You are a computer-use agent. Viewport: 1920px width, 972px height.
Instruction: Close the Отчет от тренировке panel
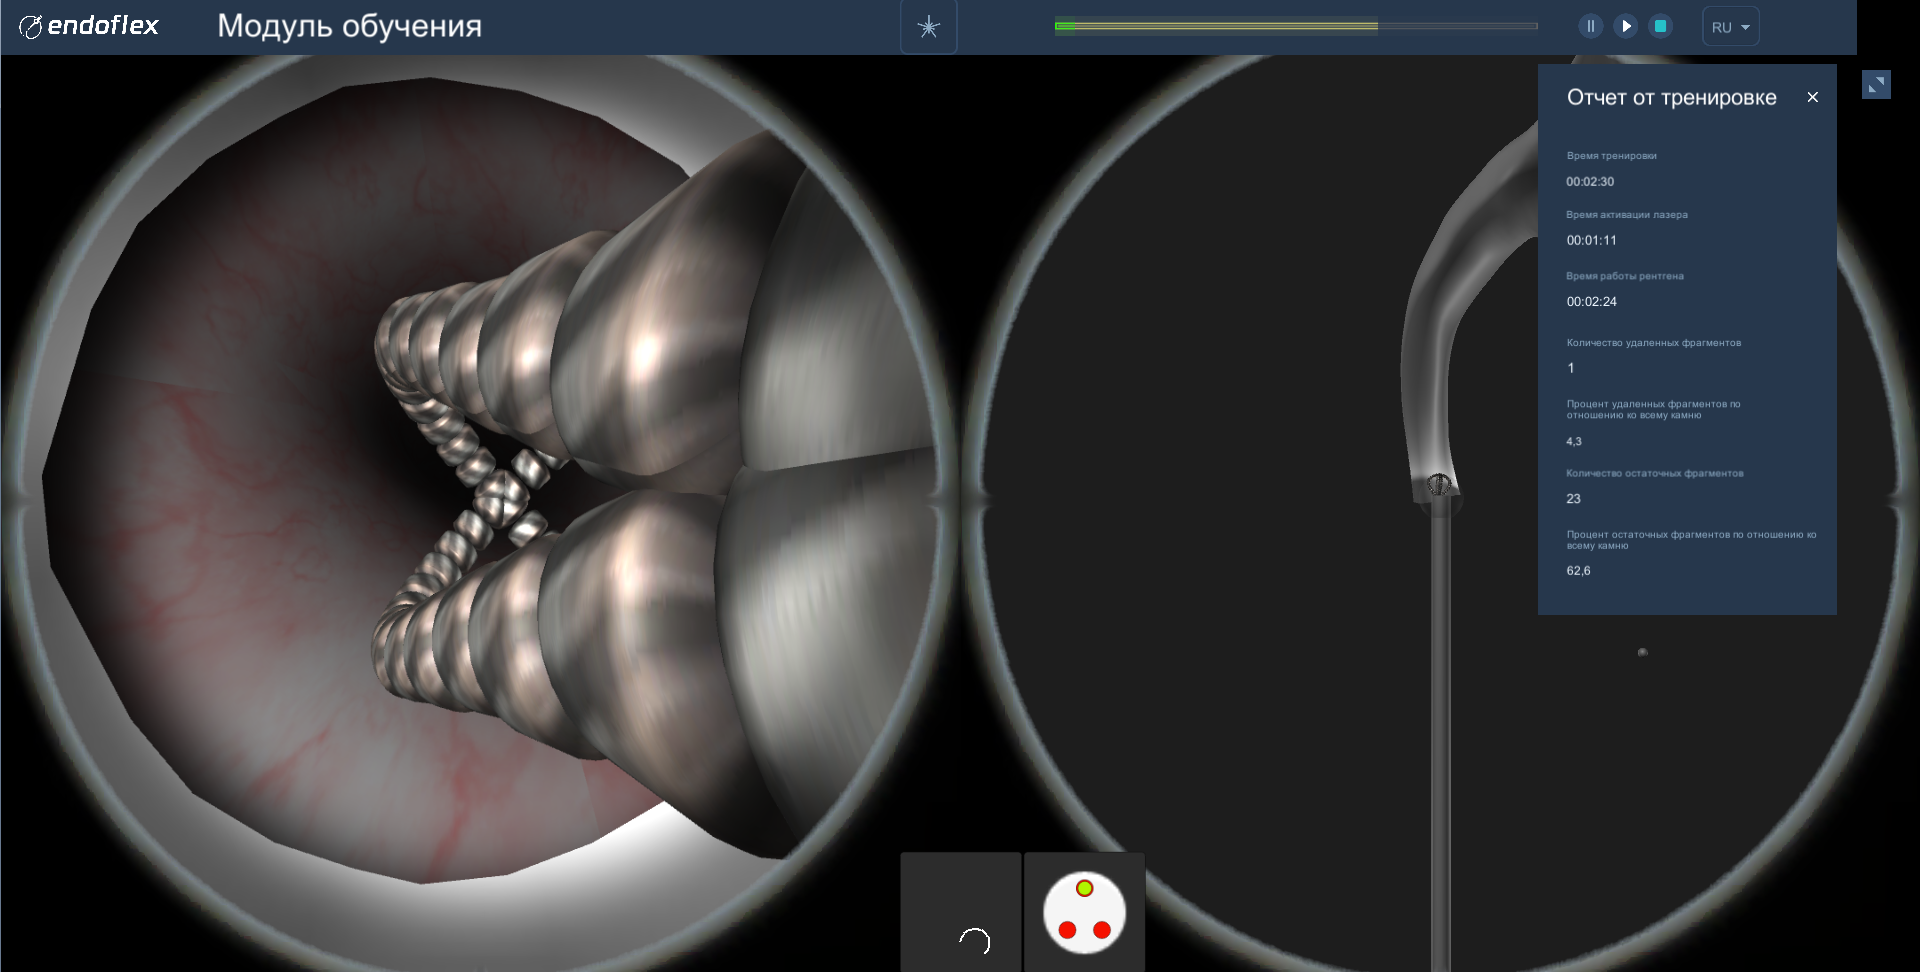pos(1812,97)
